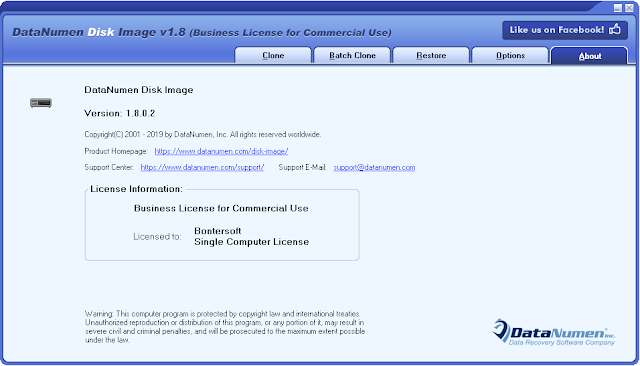Click the DataNumen company logo
Viewport: 640px width, 366px height.
coord(553,333)
